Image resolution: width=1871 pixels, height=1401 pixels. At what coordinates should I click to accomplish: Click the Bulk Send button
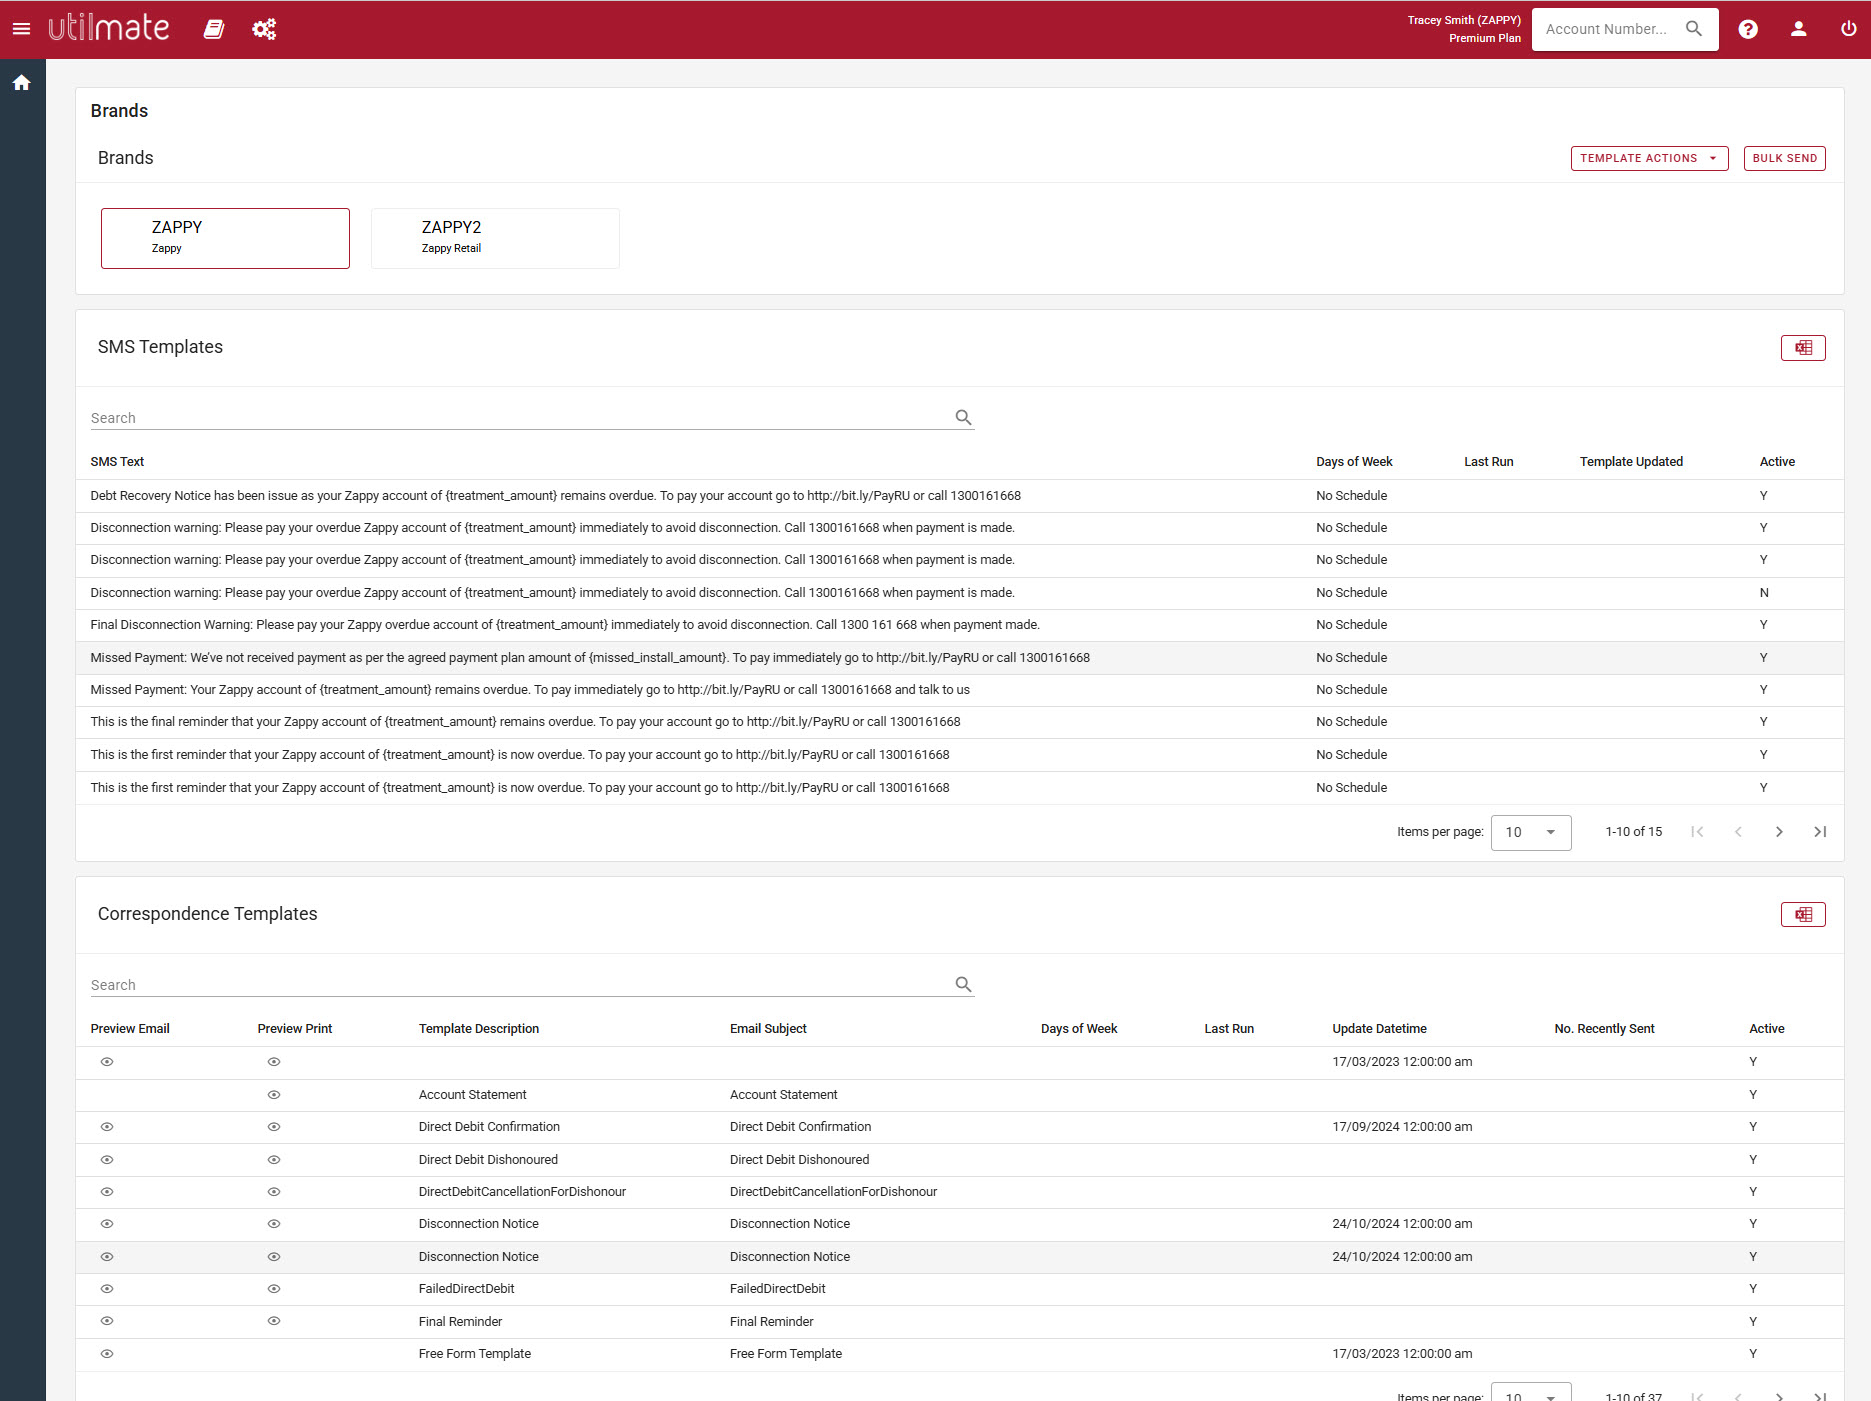tap(1784, 158)
